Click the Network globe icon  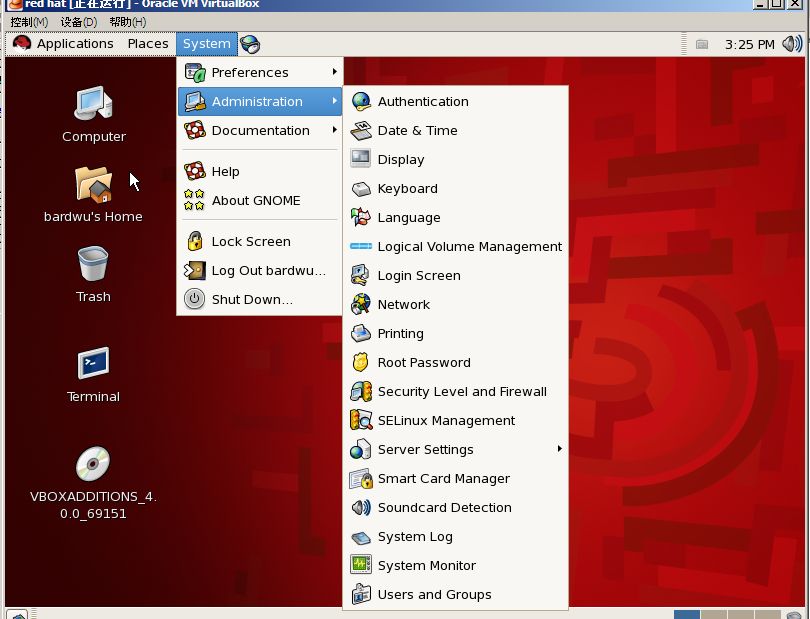point(361,304)
